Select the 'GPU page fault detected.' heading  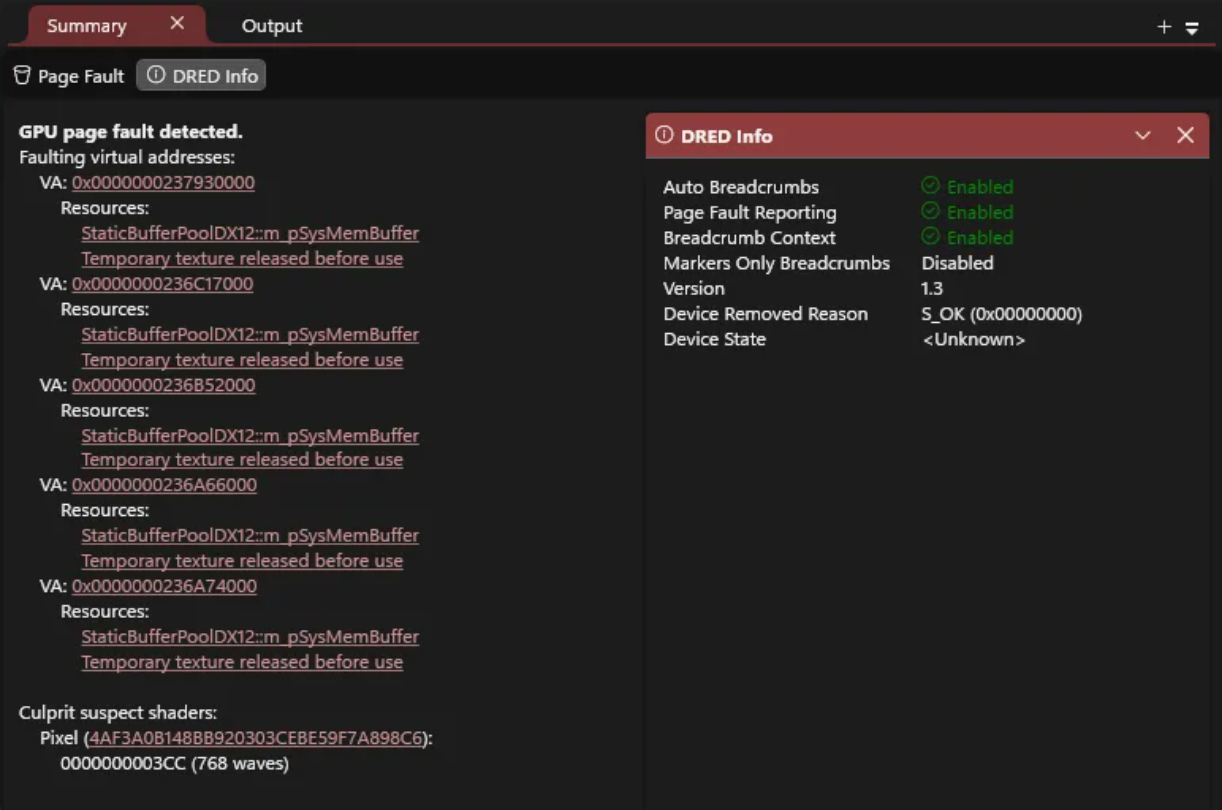(131, 132)
